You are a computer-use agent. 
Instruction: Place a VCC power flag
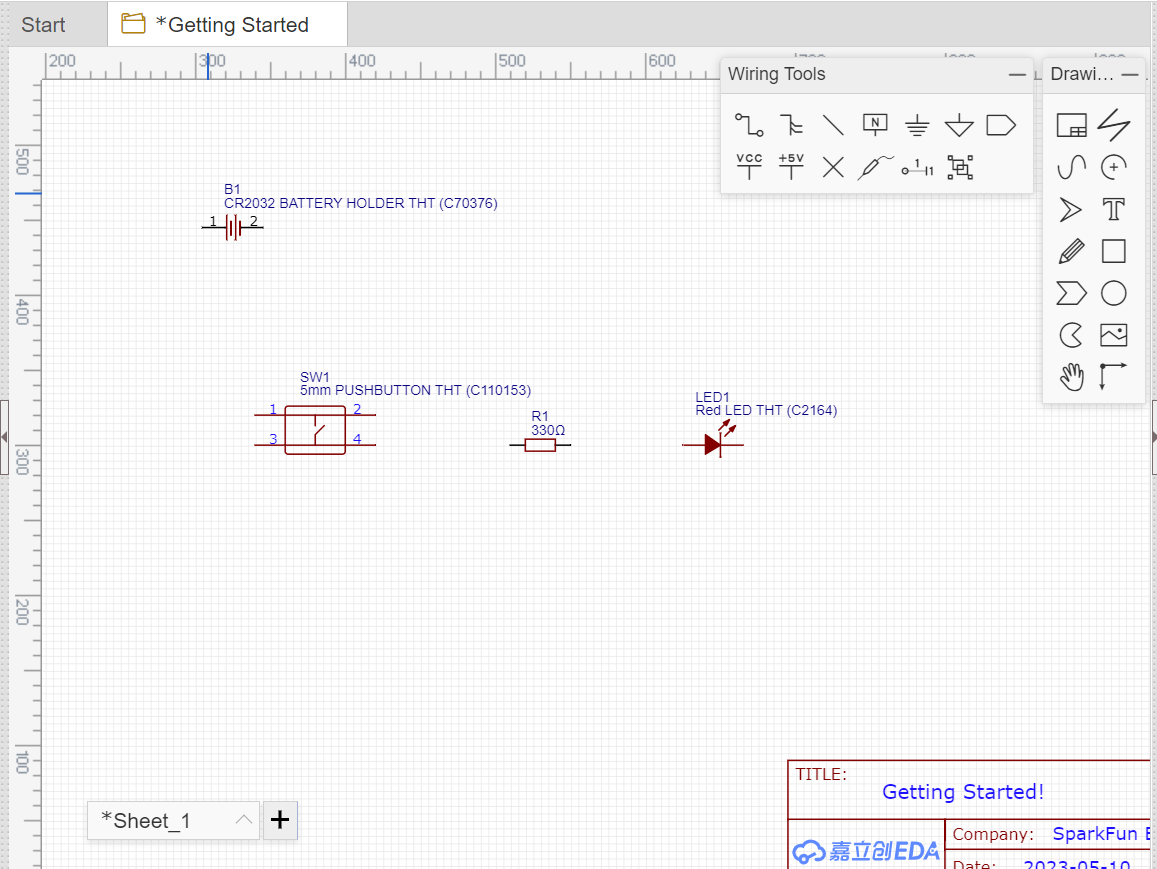pyautogui.click(x=748, y=167)
